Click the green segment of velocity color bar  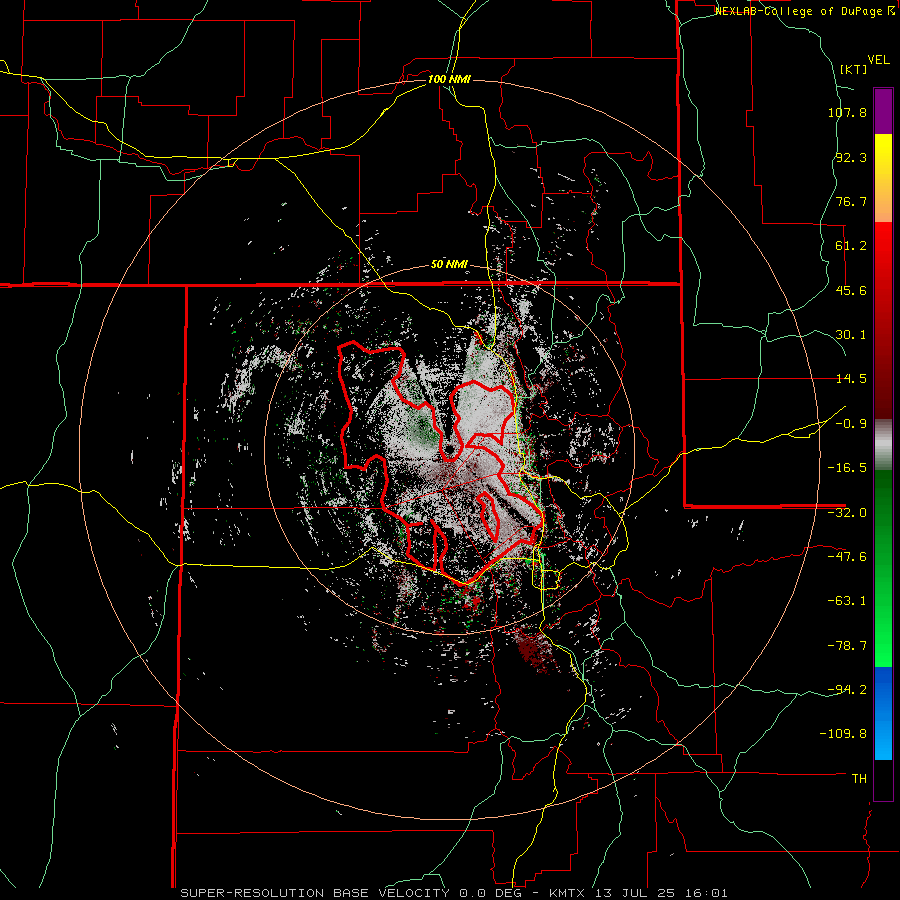[x=883, y=568]
